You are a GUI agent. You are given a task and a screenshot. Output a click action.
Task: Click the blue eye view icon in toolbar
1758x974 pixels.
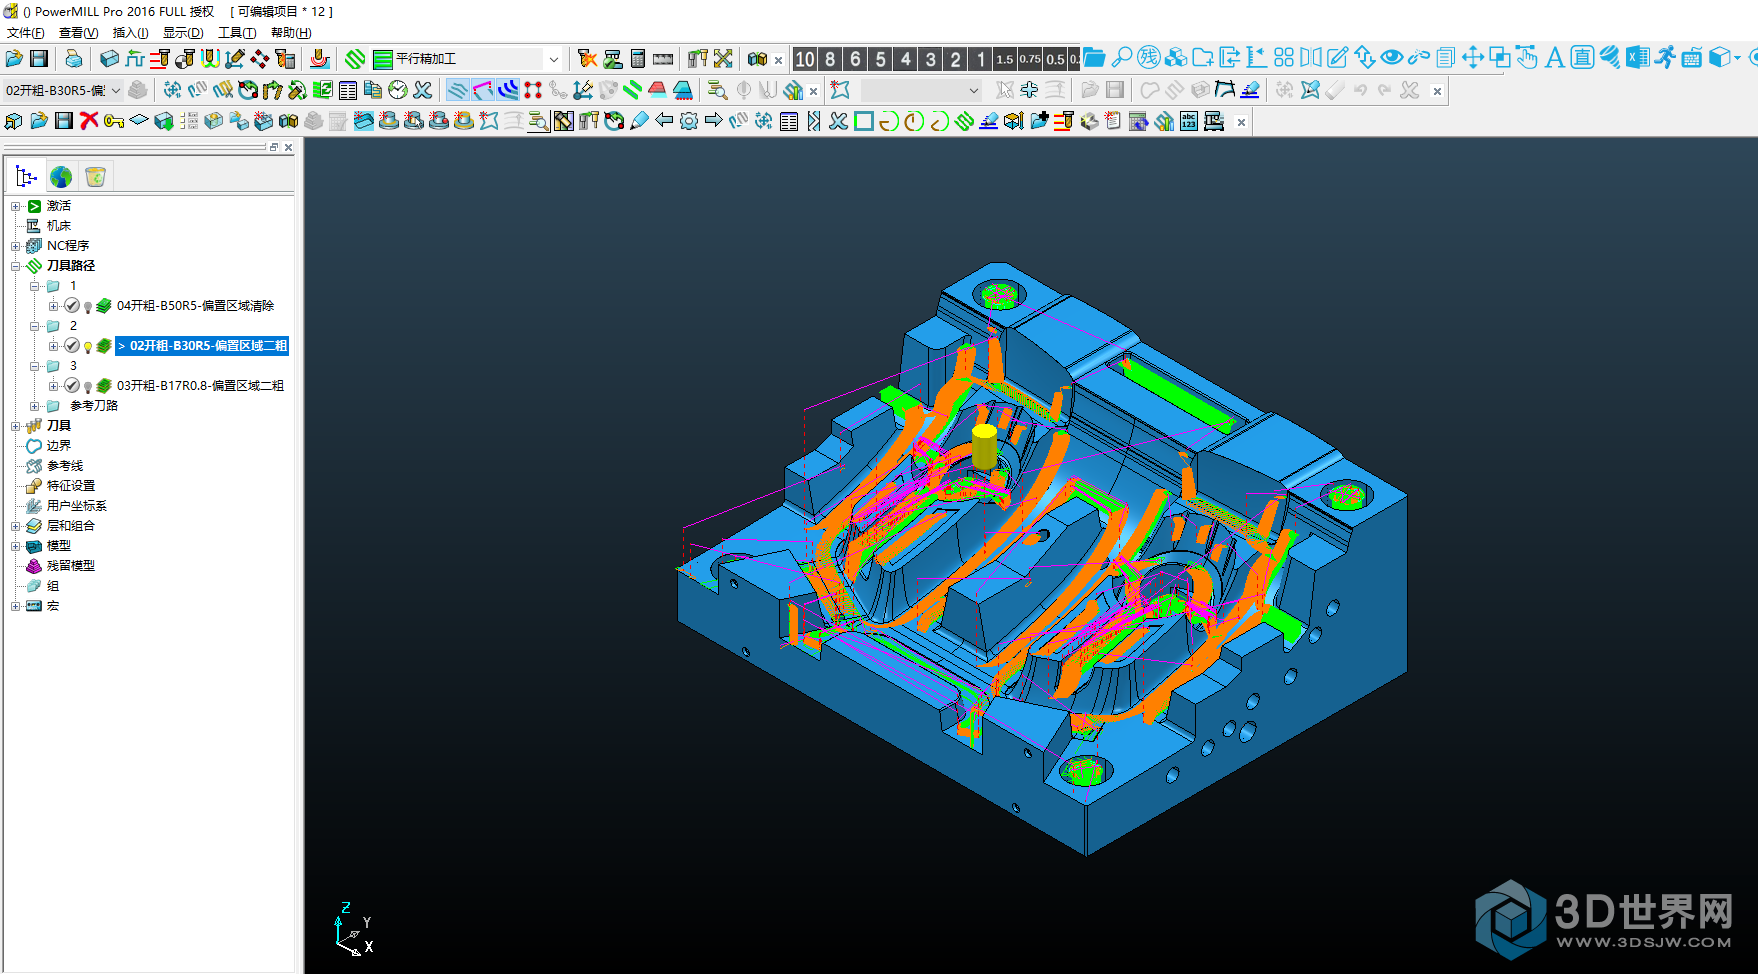coord(1392,58)
